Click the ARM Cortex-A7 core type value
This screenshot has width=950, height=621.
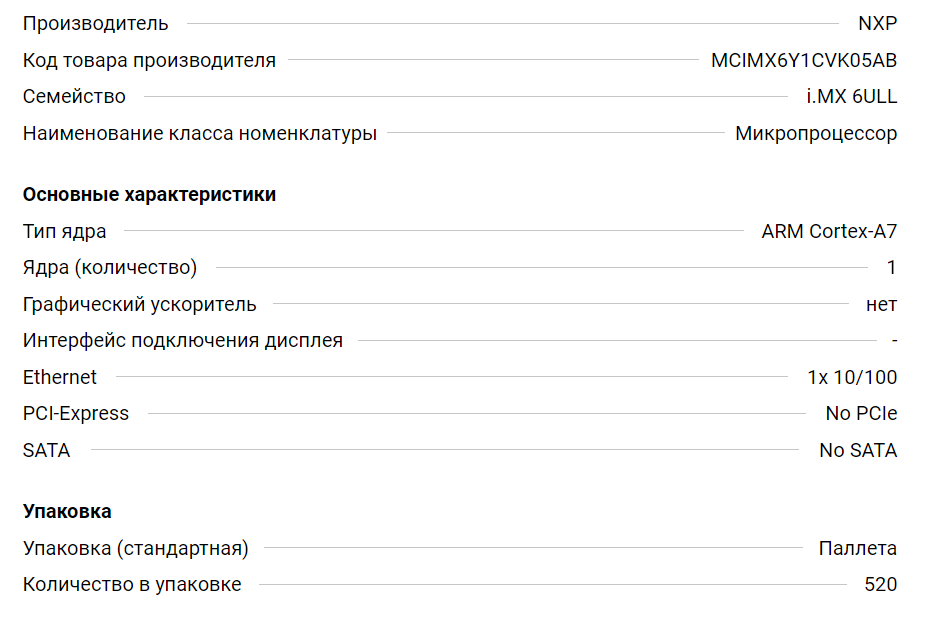[829, 232]
